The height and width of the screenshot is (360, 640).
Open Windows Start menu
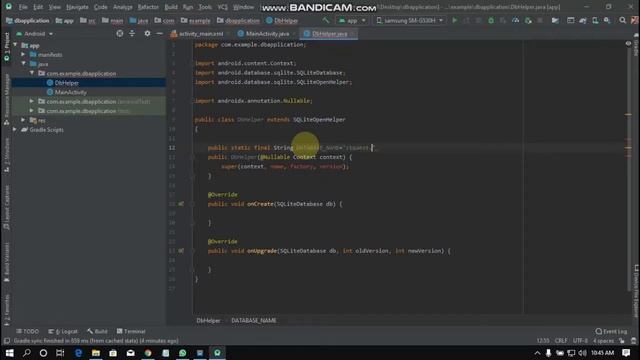click(x=9, y=353)
